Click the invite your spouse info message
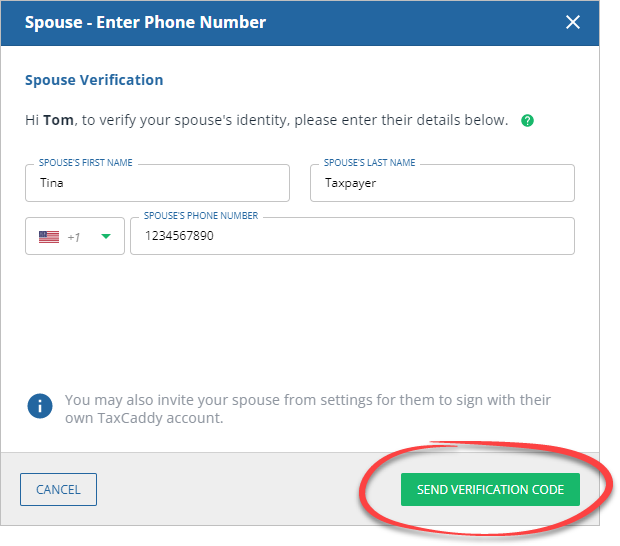The image size is (620, 546). point(307,408)
